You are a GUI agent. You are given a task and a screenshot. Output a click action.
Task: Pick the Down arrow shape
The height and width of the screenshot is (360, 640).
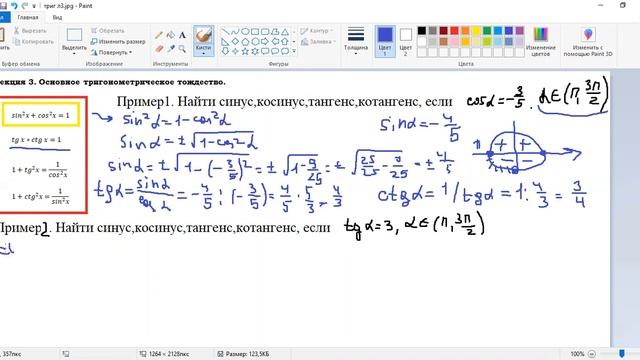225,51
